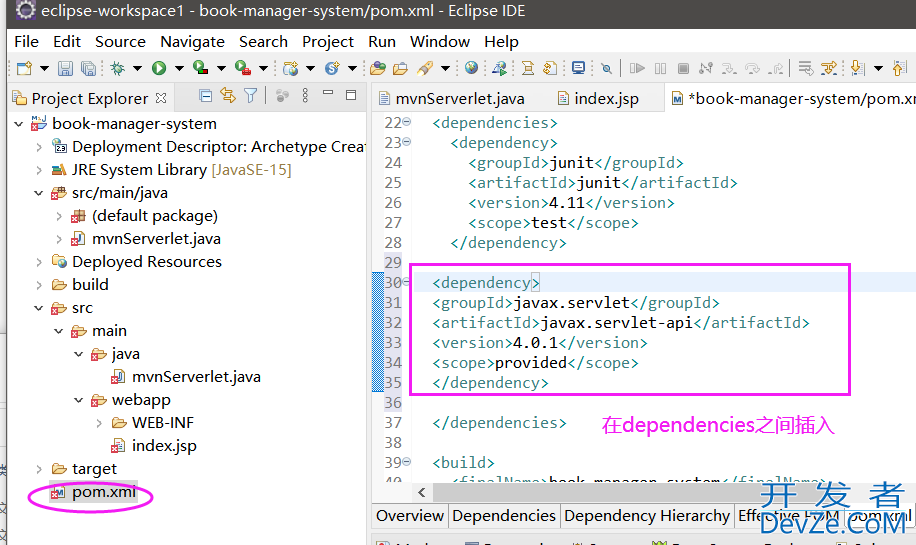Open the Navigate menu
The width and height of the screenshot is (916, 545).
coord(192,41)
